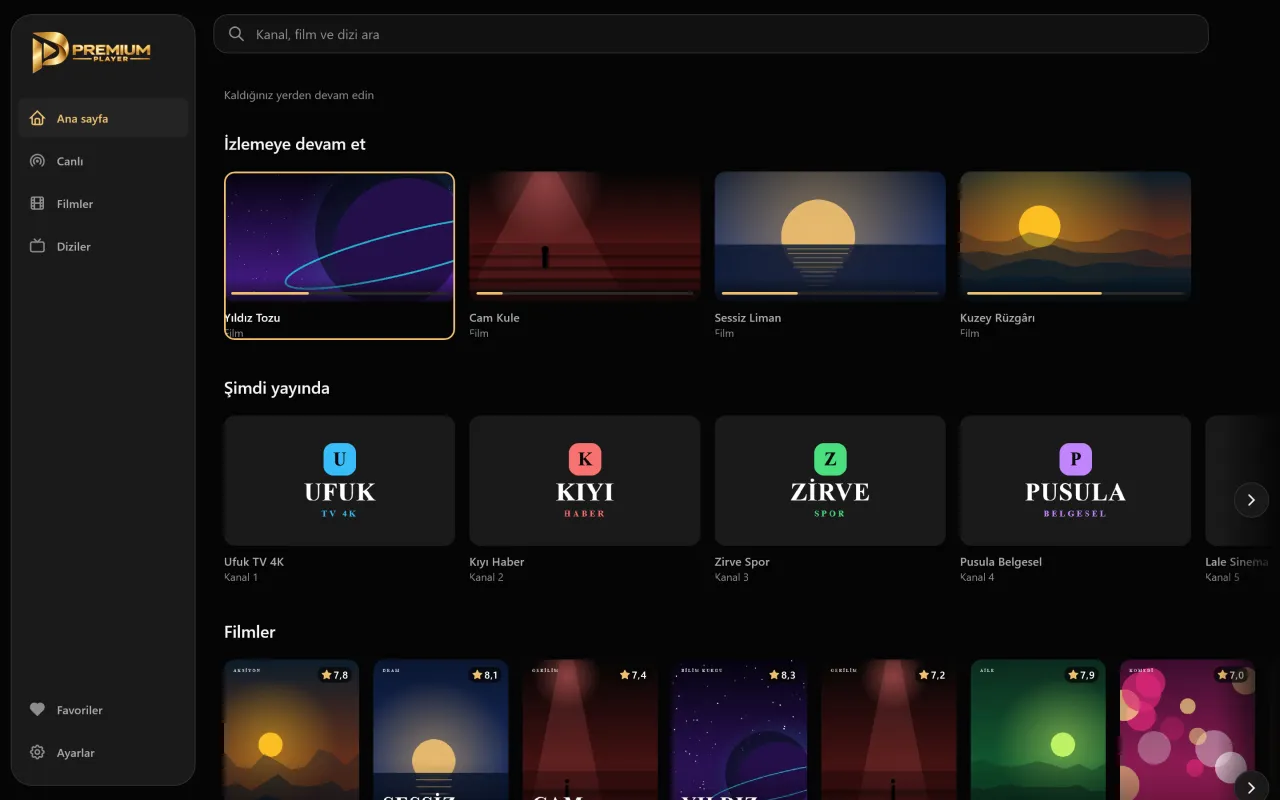
Task: Open Kıyı Haber channel card
Action: [585, 481]
